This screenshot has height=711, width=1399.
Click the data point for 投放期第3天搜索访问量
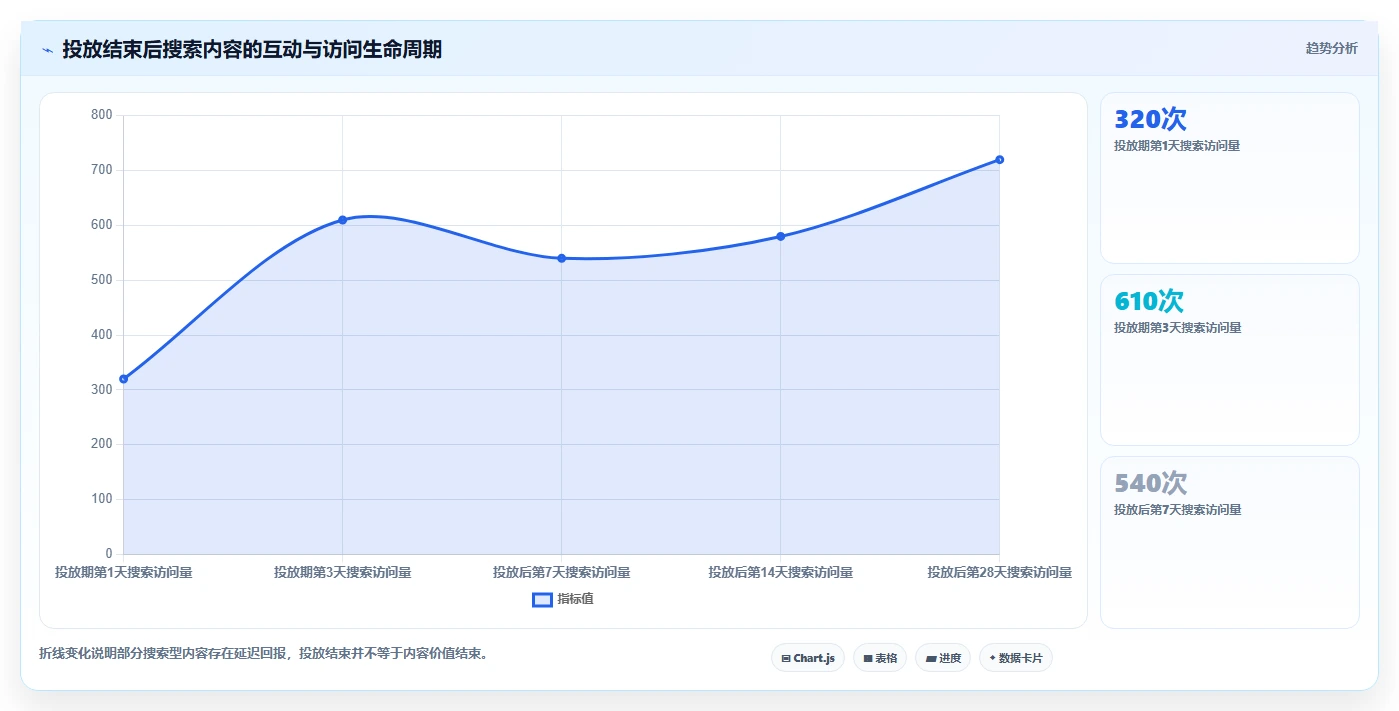(342, 220)
